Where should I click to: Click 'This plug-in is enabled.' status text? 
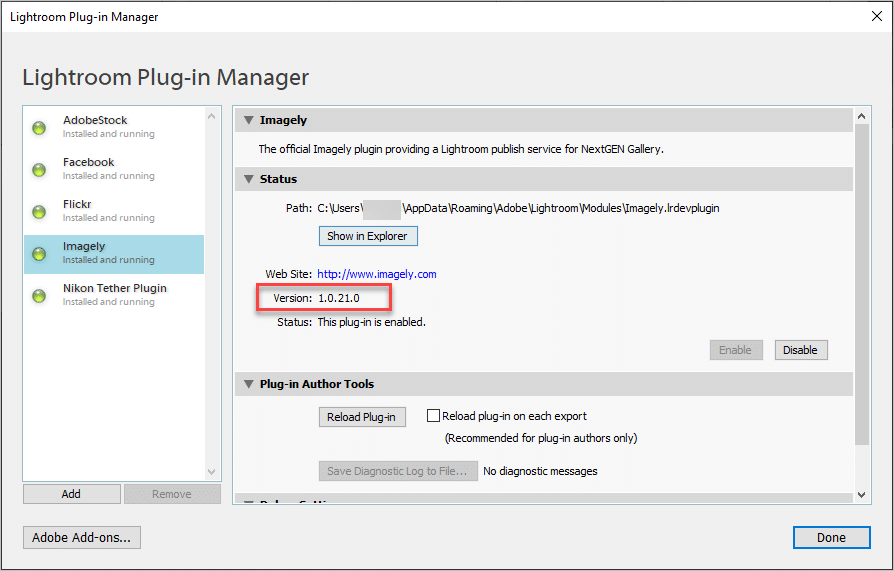[x=371, y=322]
